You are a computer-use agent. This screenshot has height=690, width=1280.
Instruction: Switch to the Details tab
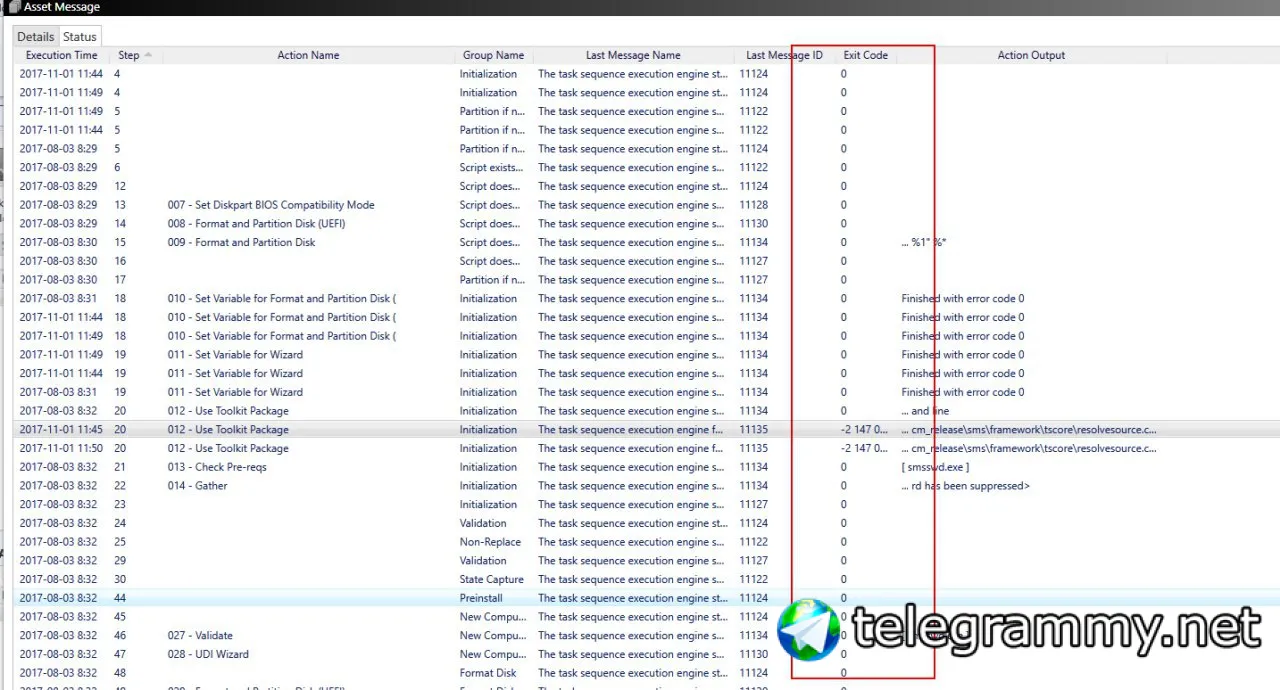[x=35, y=37]
